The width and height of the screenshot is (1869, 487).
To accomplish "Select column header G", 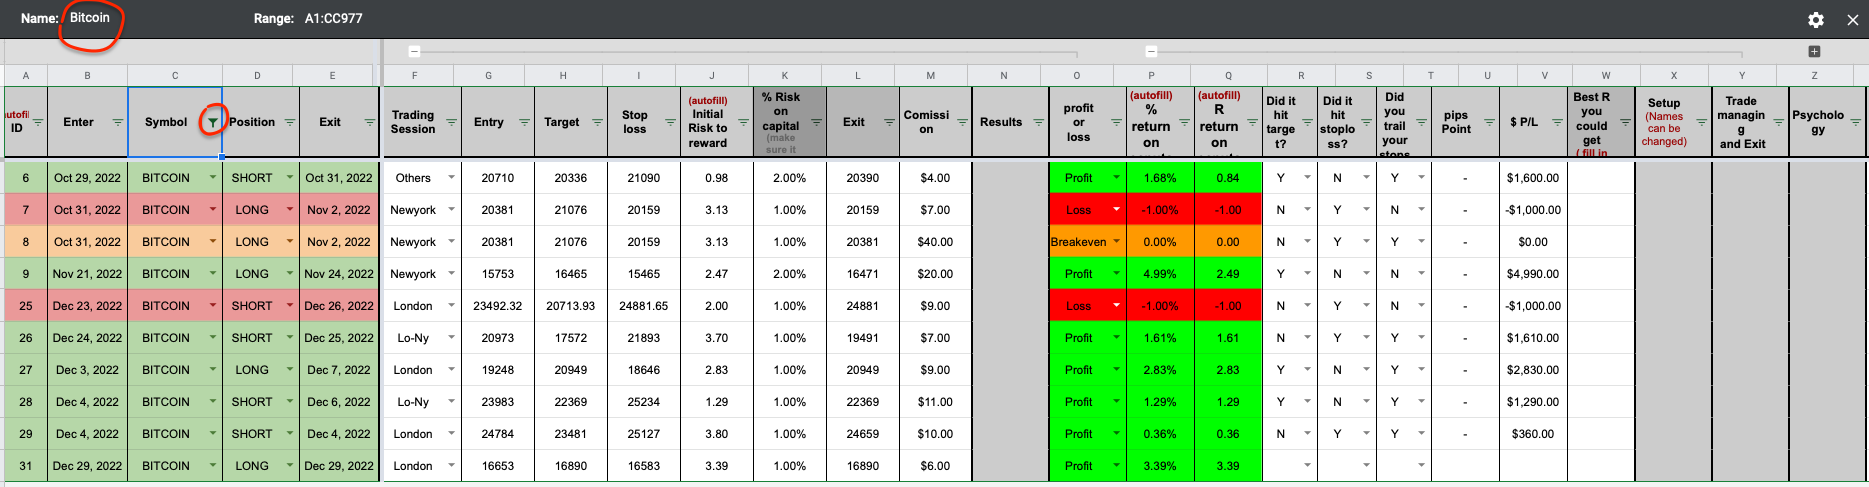I will (x=488, y=76).
